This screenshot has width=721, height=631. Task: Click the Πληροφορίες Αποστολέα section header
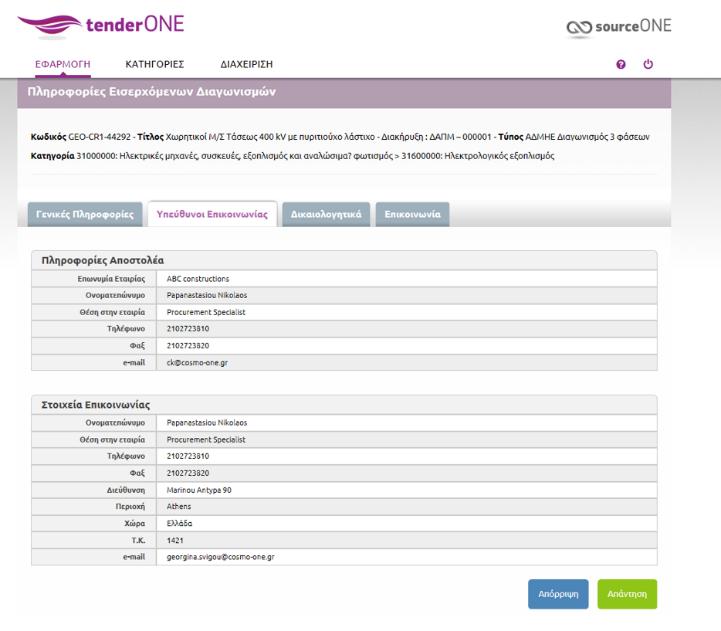(x=103, y=260)
